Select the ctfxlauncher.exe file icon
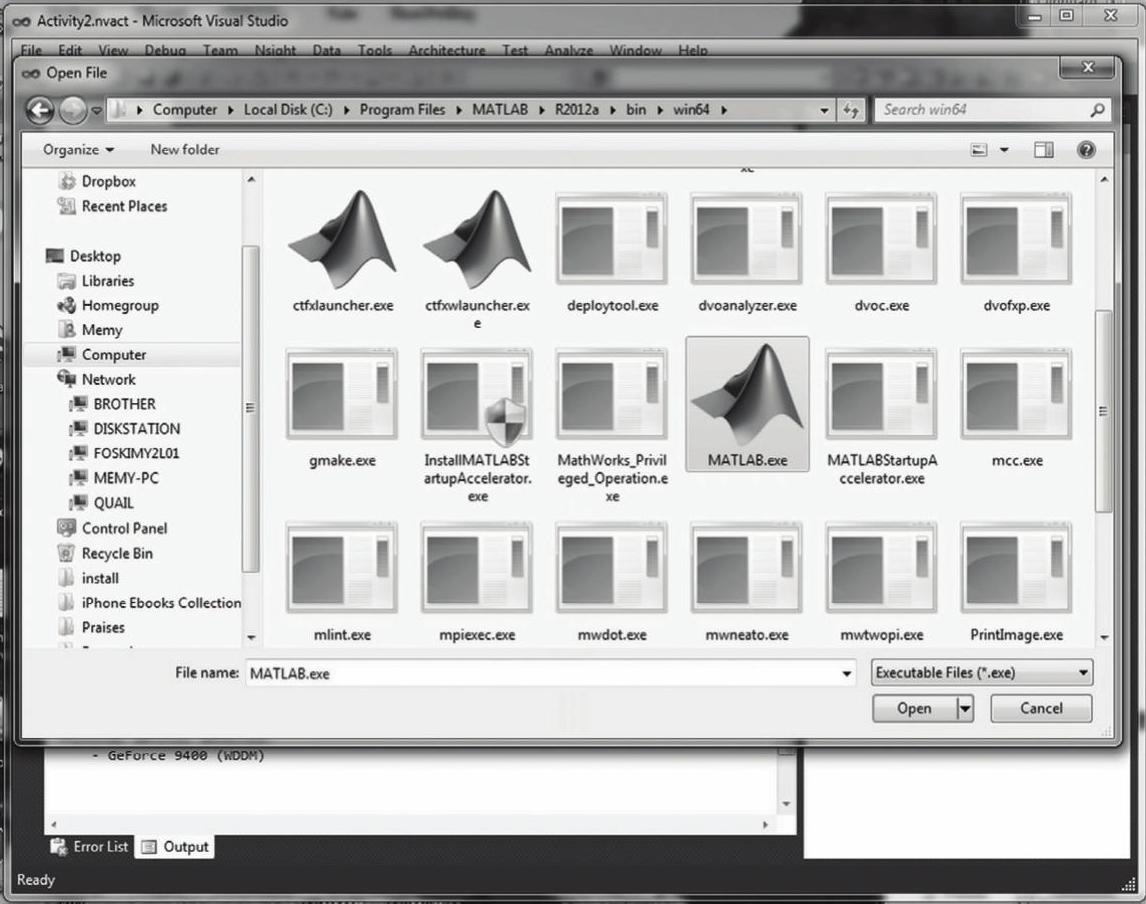1146x904 pixels. tap(342, 239)
